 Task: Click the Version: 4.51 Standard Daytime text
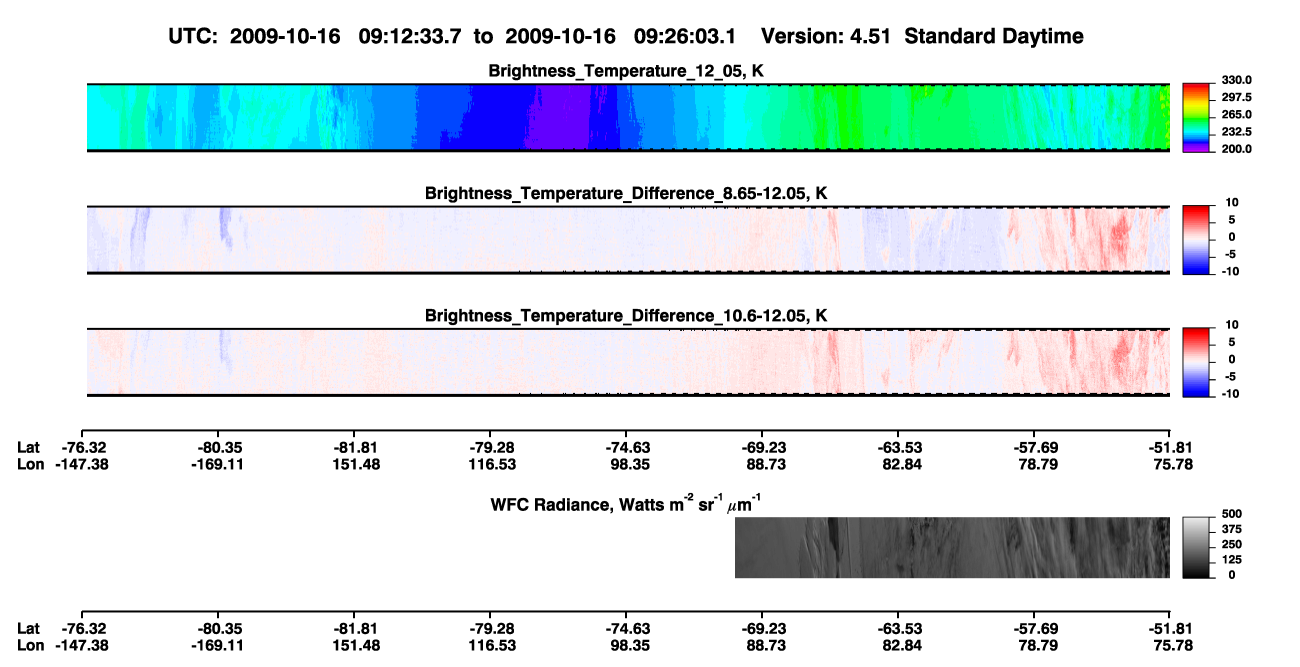pos(922,36)
